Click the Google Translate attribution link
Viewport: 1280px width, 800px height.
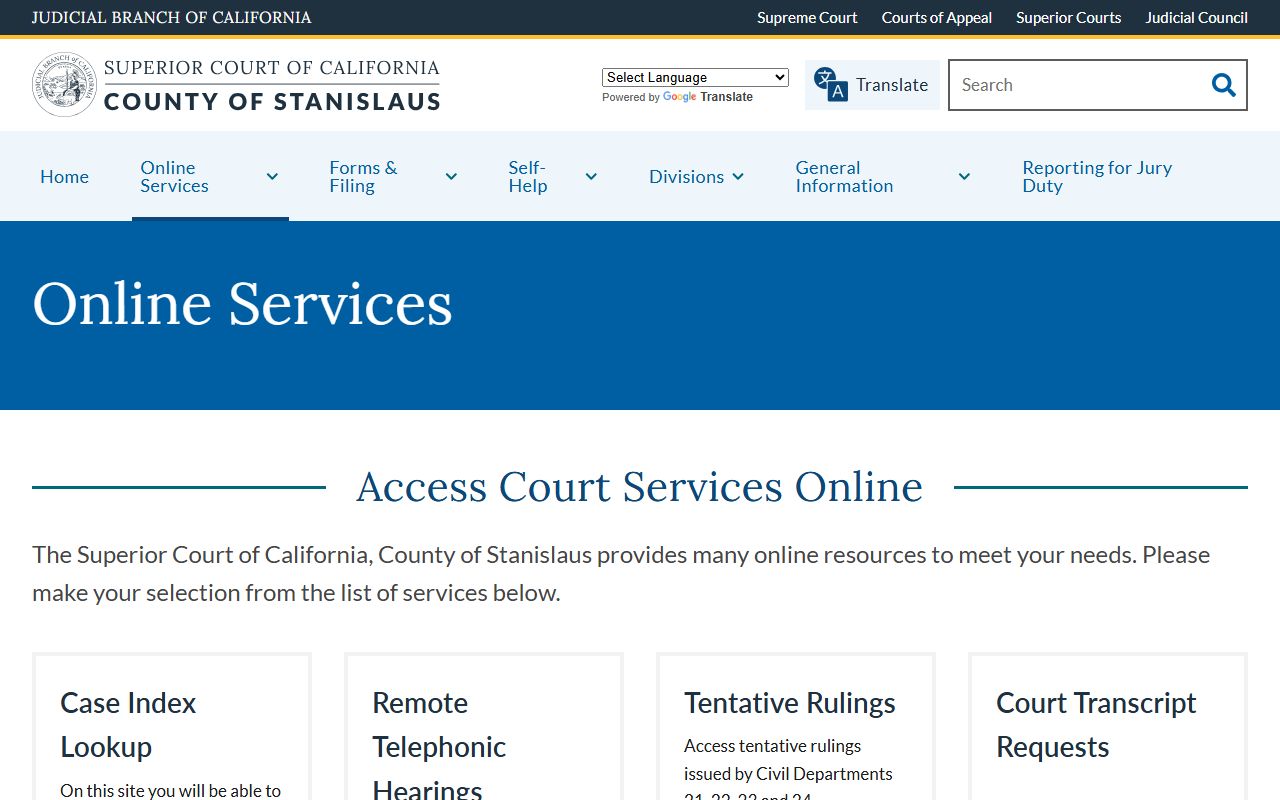pyautogui.click(x=708, y=97)
